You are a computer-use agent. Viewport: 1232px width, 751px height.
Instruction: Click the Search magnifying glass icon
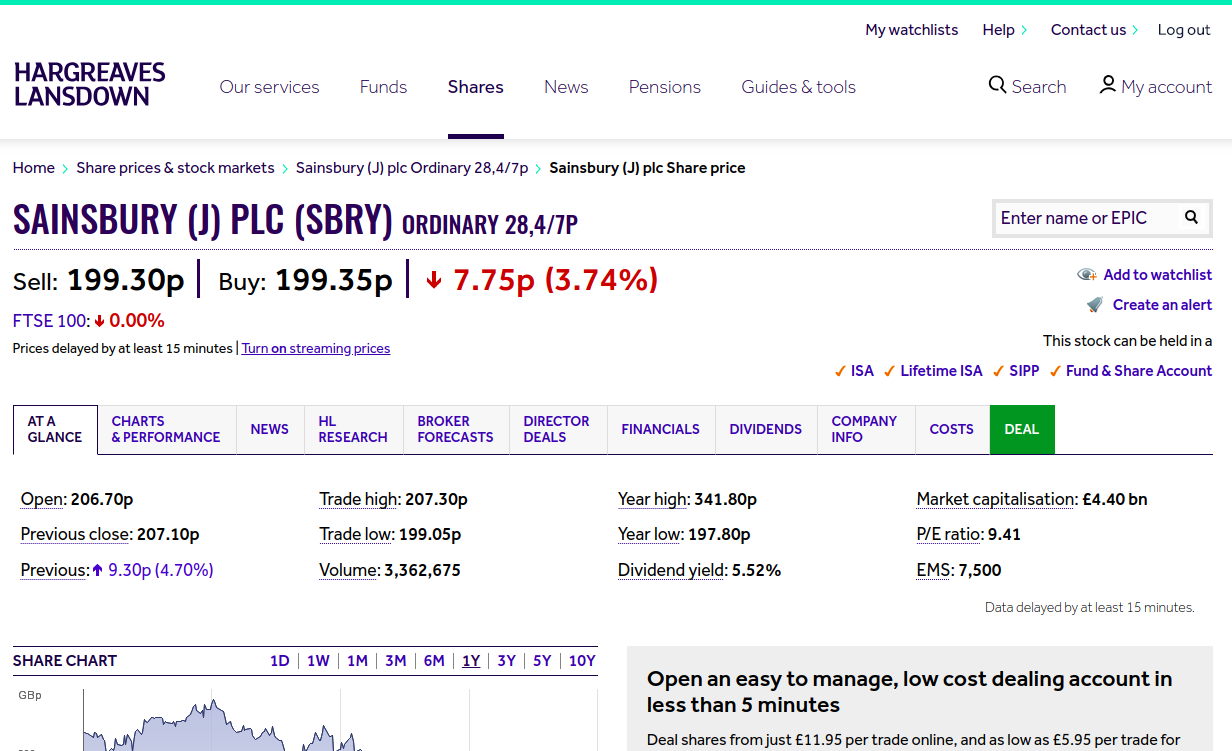pyautogui.click(x=997, y=85)
